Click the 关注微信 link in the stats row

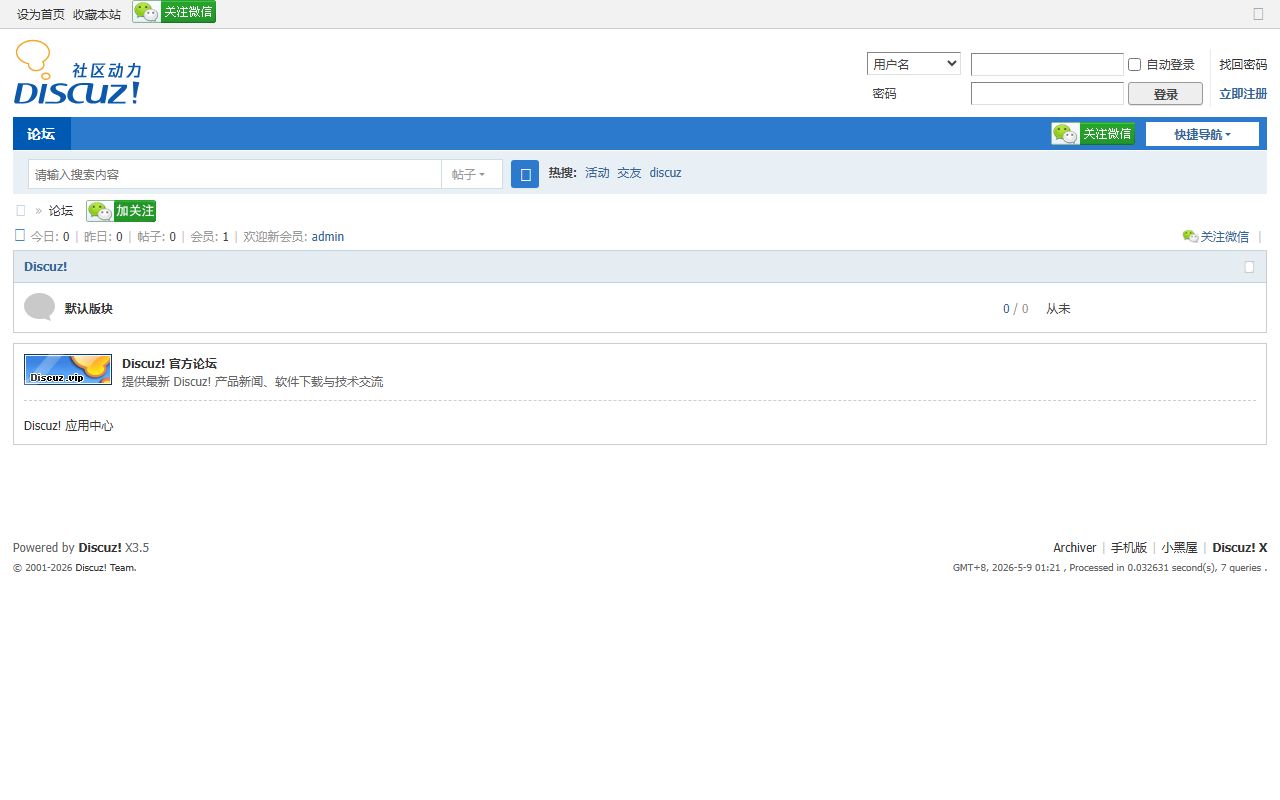pos(1216,237)
